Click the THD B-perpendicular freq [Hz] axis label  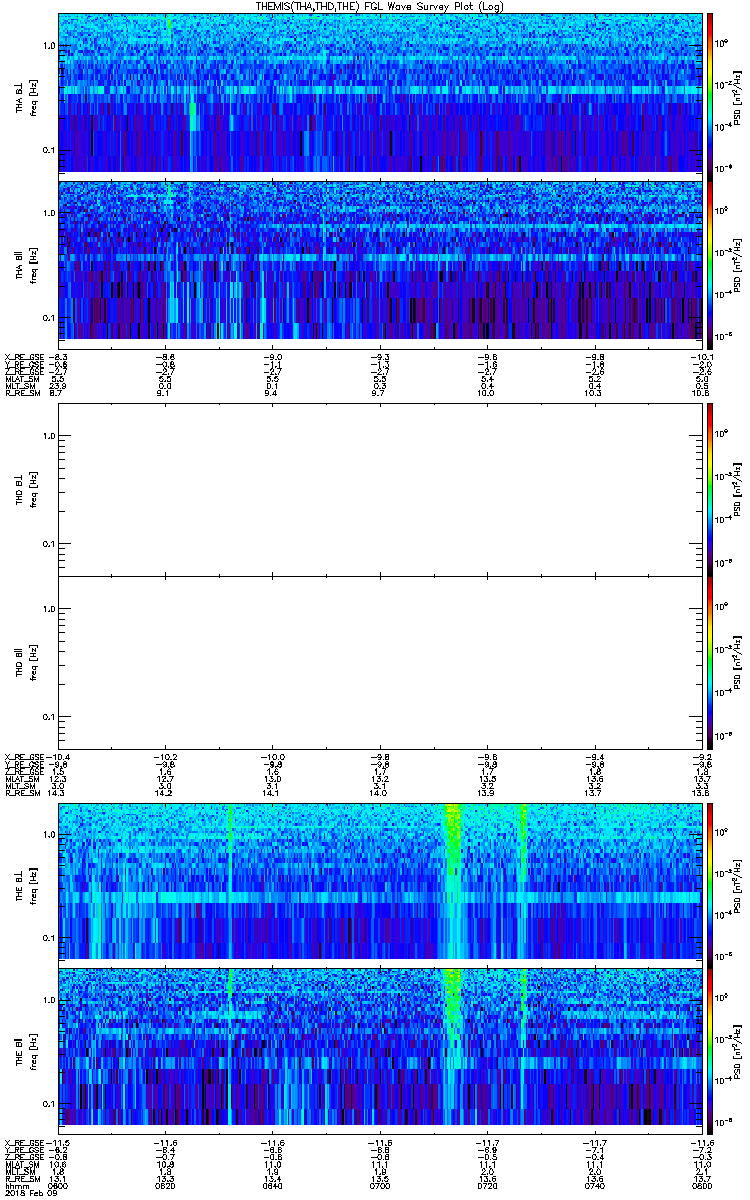point(32,490)
